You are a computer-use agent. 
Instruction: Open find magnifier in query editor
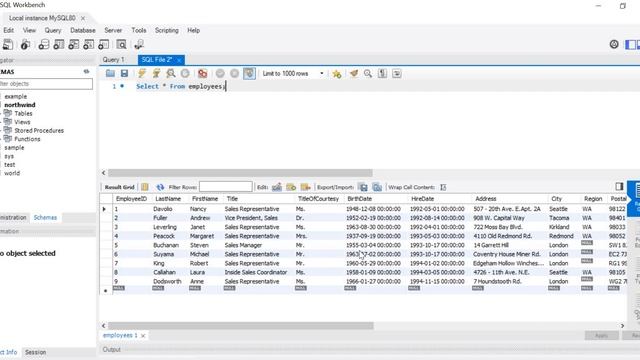coord(368,73)
